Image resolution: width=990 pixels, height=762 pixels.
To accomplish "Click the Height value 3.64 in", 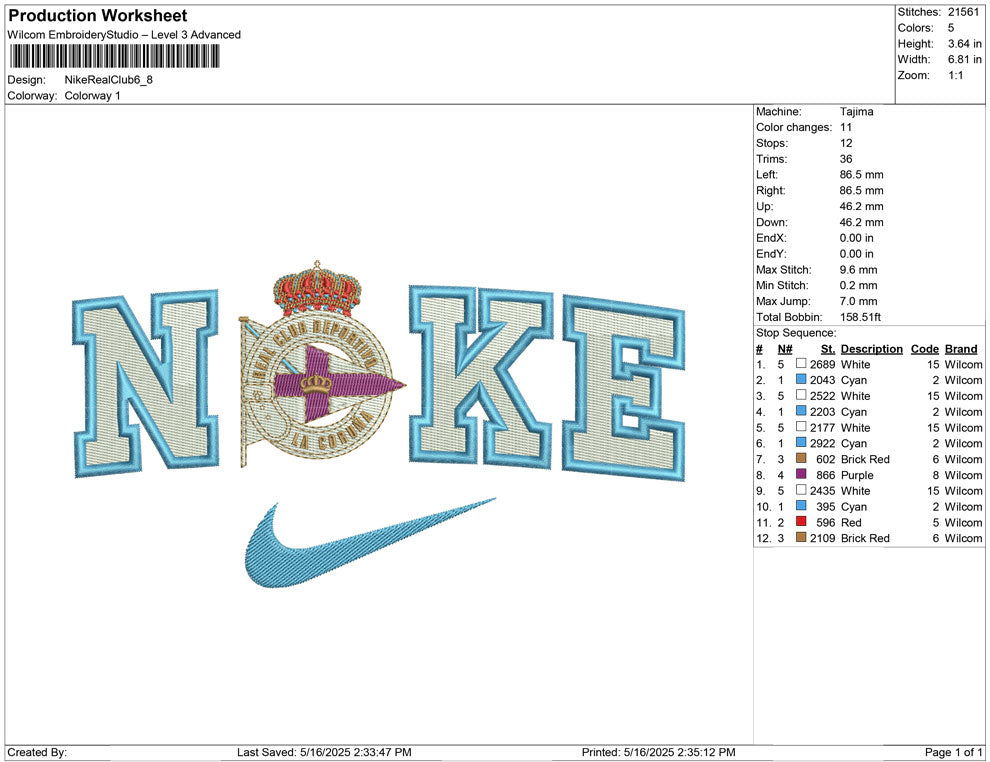I will (x=965, y=44).
